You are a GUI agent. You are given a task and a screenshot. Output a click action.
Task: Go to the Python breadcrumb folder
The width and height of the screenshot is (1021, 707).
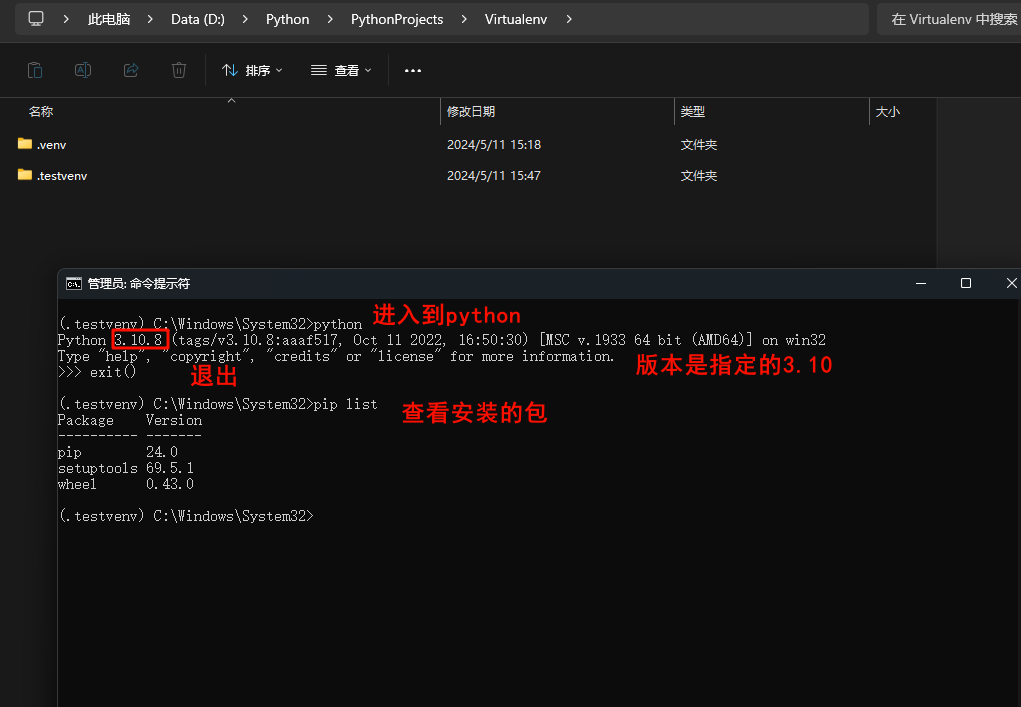[287, 20]
